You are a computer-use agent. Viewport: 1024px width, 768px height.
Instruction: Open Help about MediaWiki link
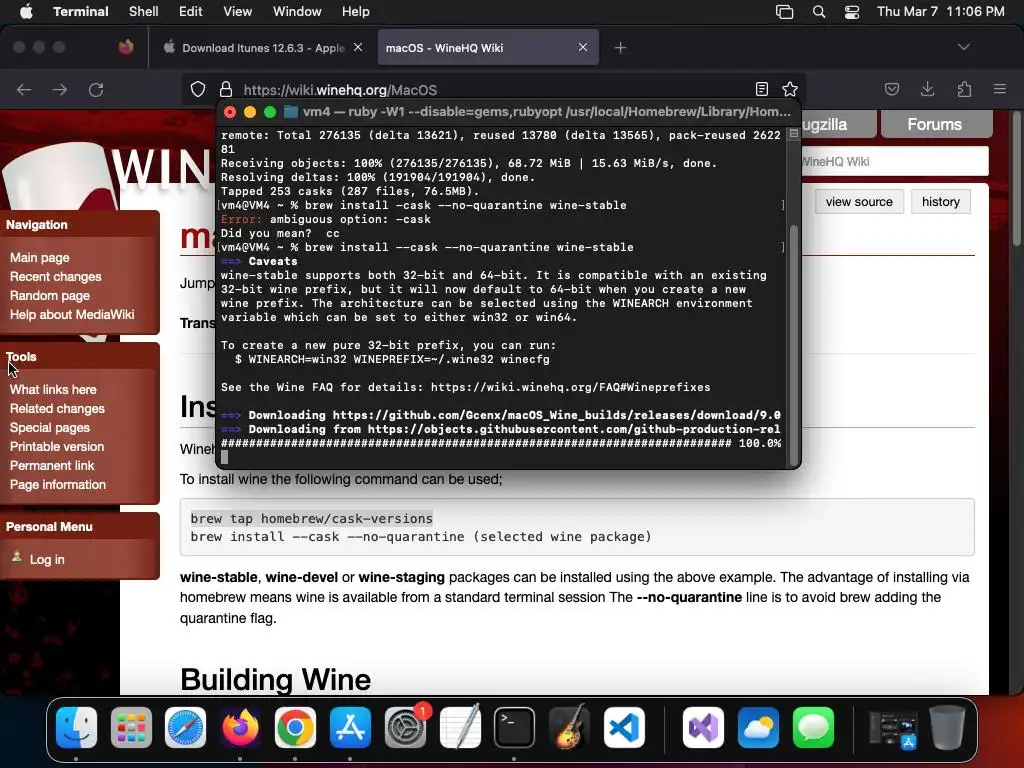click(x=72, y=314)
